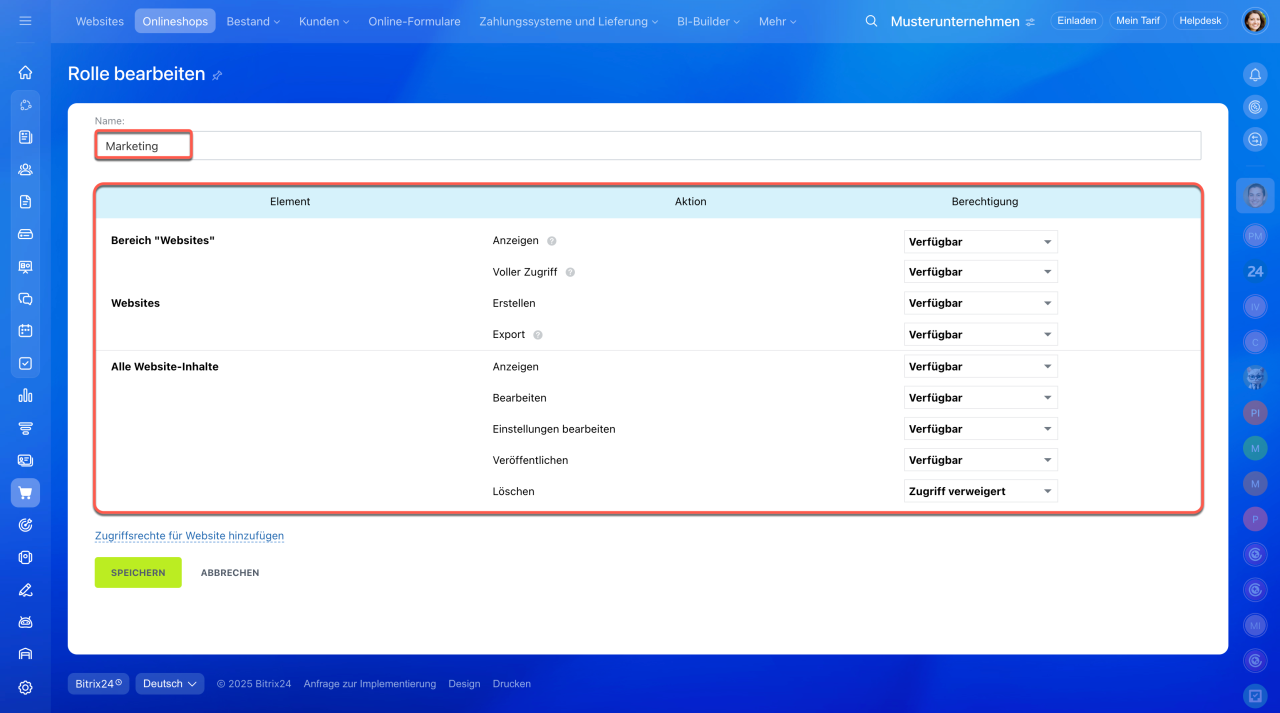Screen dimensions: 1280x713
Task: Open the hamburger menu at top left
Action: [25, 21]
